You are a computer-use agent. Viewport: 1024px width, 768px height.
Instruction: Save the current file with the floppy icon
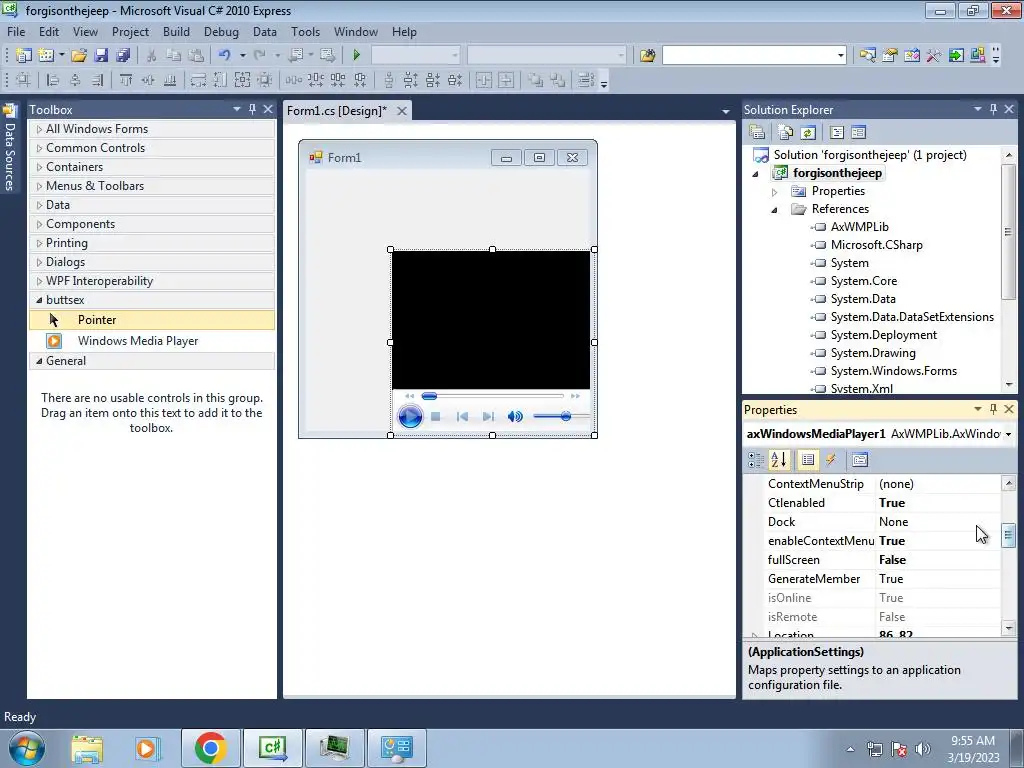101,56
